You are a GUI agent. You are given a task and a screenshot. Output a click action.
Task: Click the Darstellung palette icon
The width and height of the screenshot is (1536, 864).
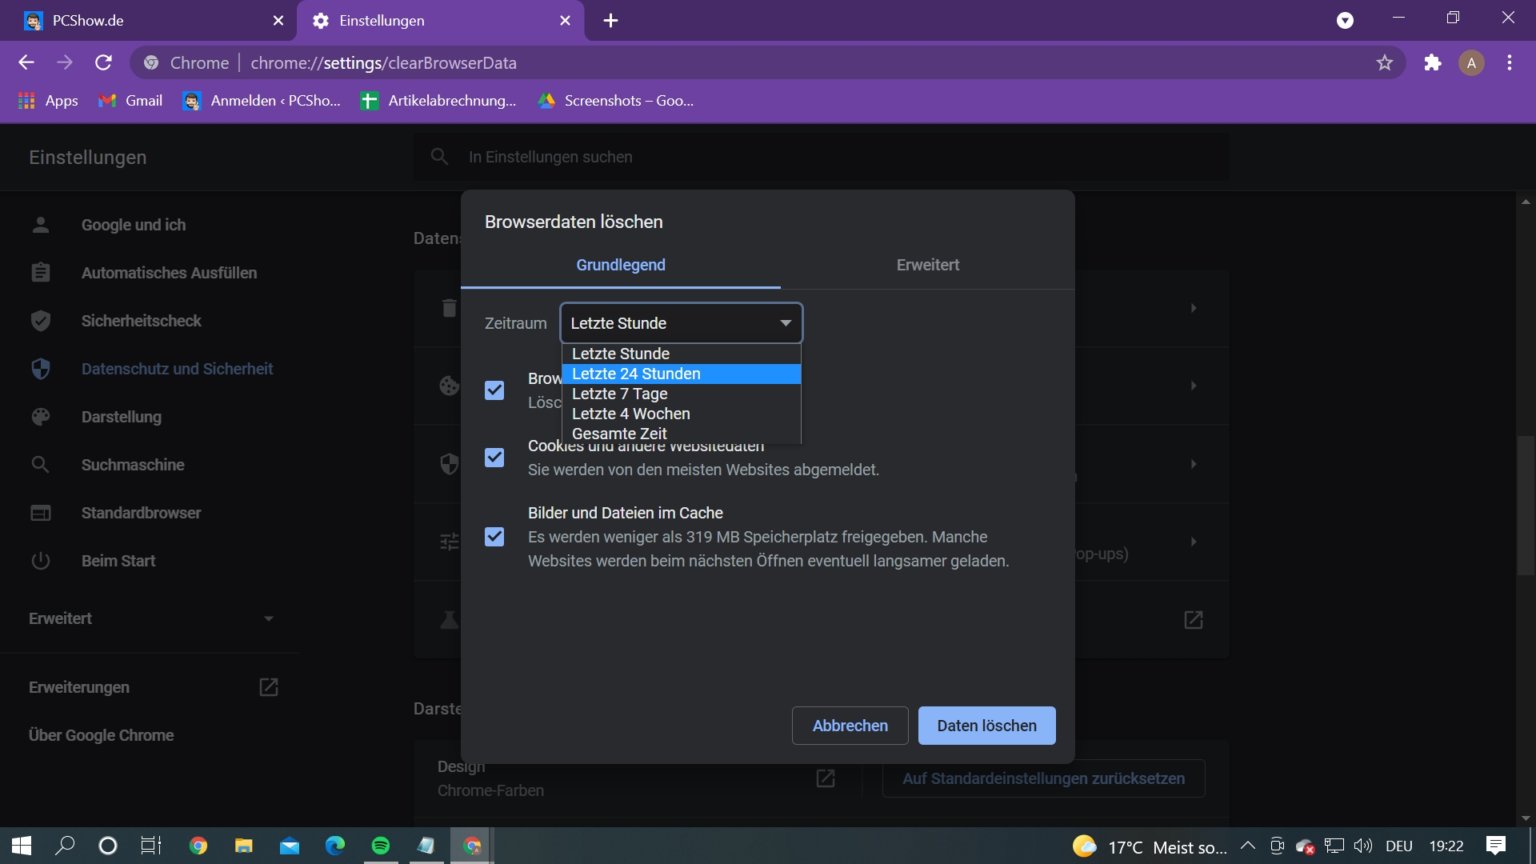(x=40, y=416)
